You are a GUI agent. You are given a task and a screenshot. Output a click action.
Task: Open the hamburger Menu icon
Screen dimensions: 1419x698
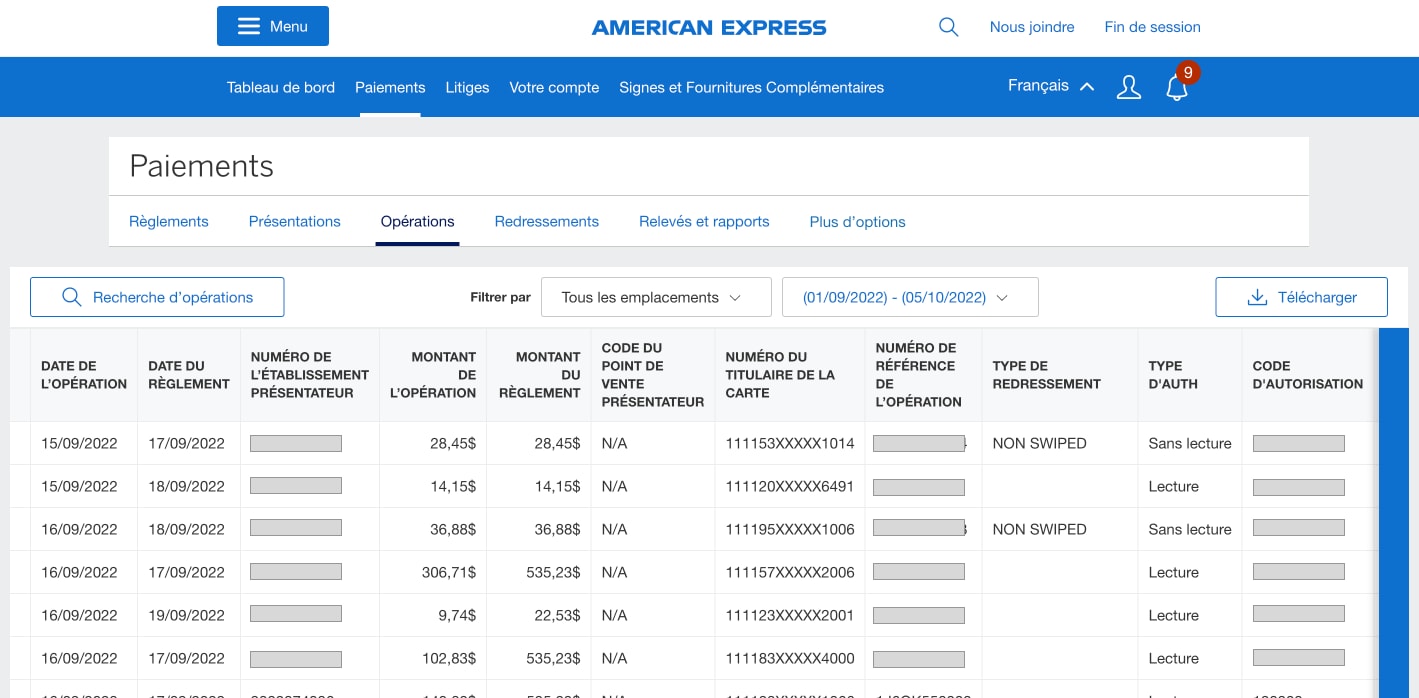(249, 25)
